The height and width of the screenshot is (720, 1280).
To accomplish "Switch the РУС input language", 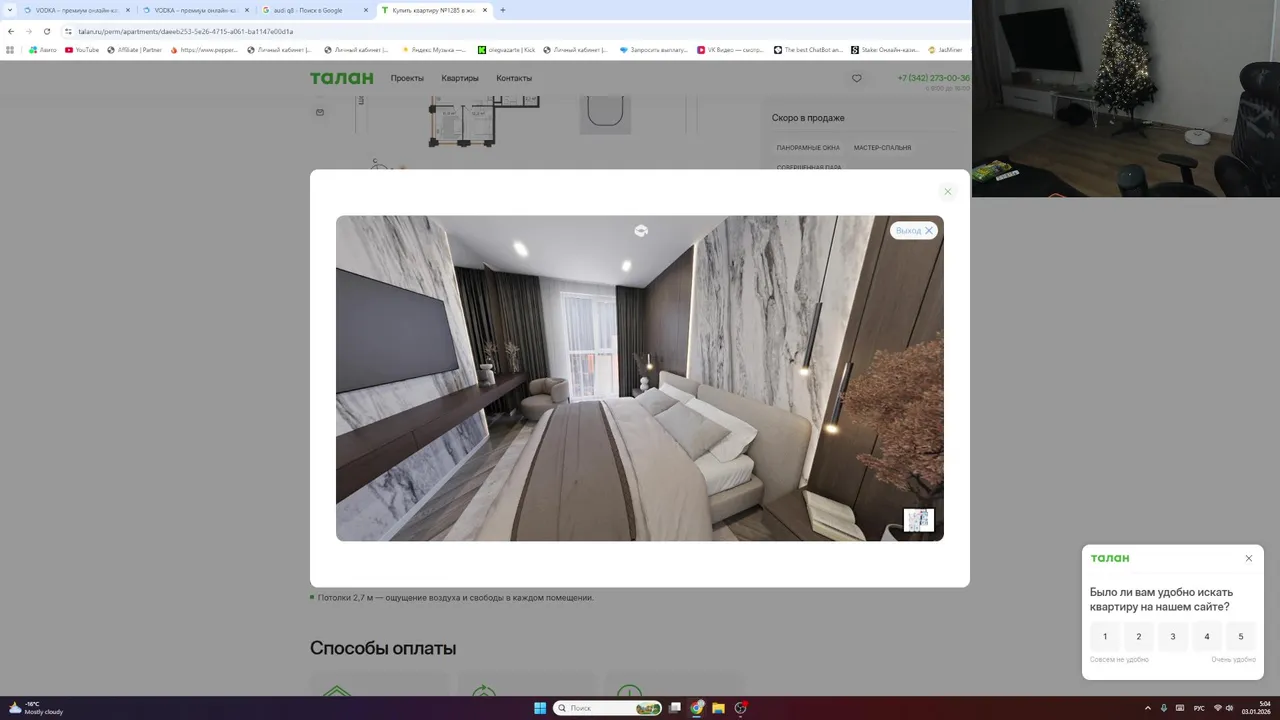I will point(1199,708).
